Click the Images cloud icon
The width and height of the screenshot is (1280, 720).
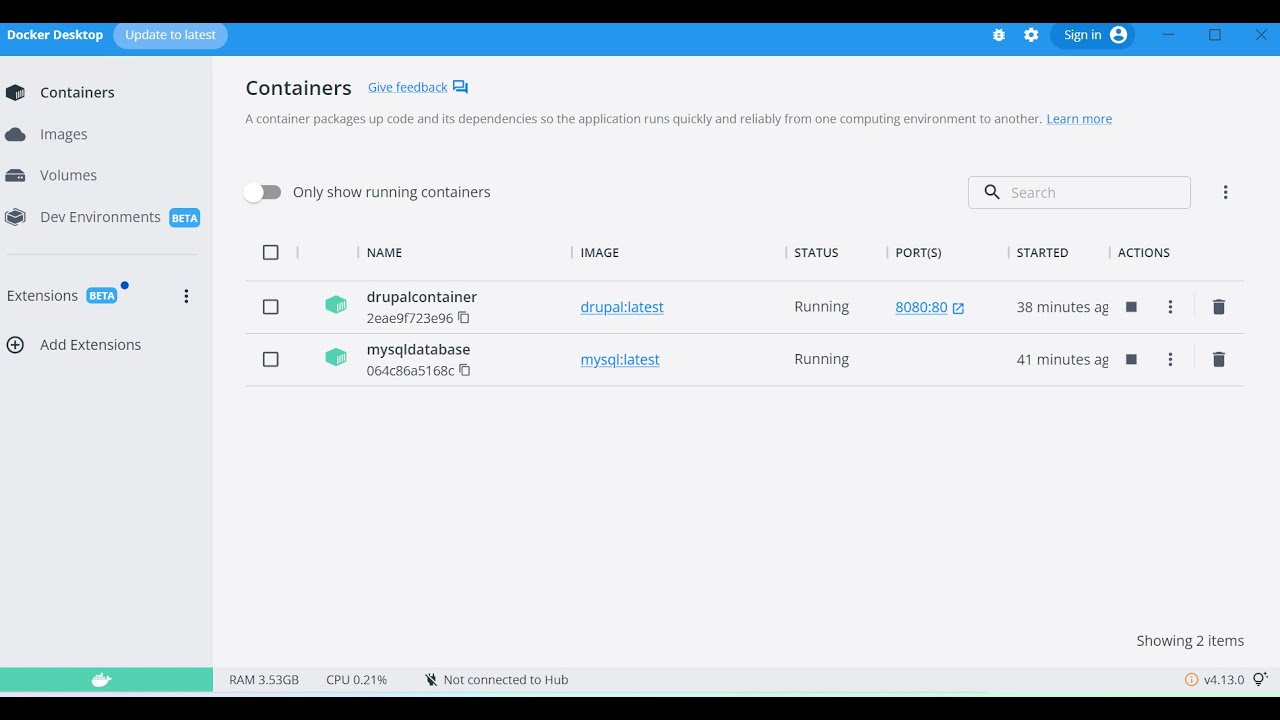(15, 134)
